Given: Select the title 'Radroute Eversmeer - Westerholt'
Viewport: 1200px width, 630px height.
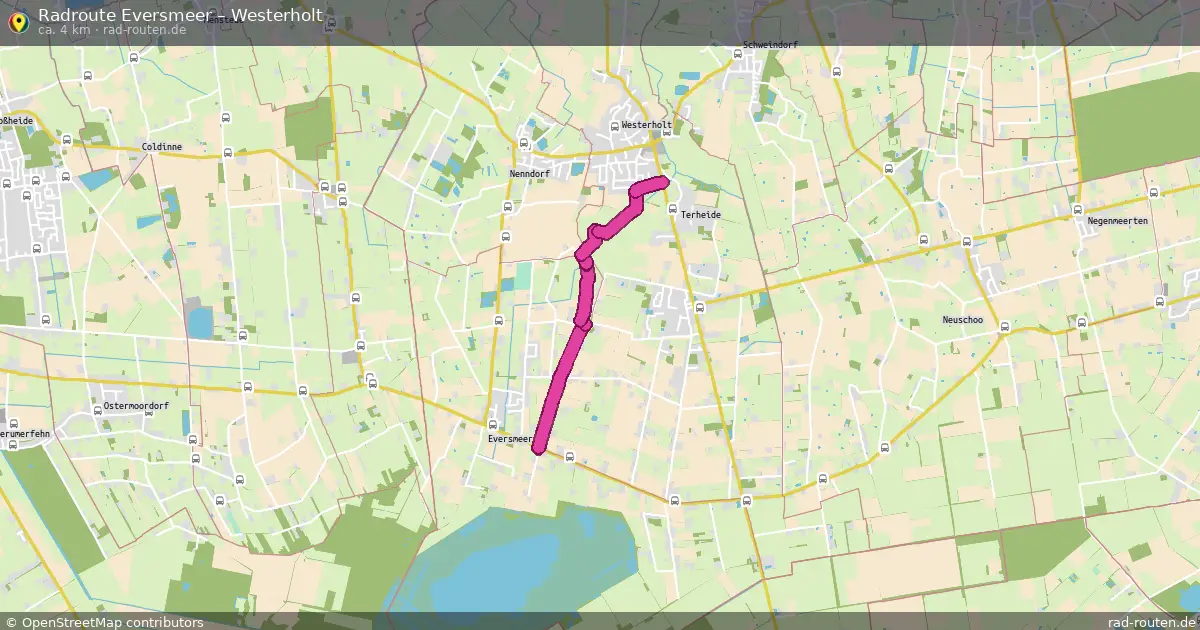Looking at the screenshot, I should pyautogui.click(x=180, y=14).
